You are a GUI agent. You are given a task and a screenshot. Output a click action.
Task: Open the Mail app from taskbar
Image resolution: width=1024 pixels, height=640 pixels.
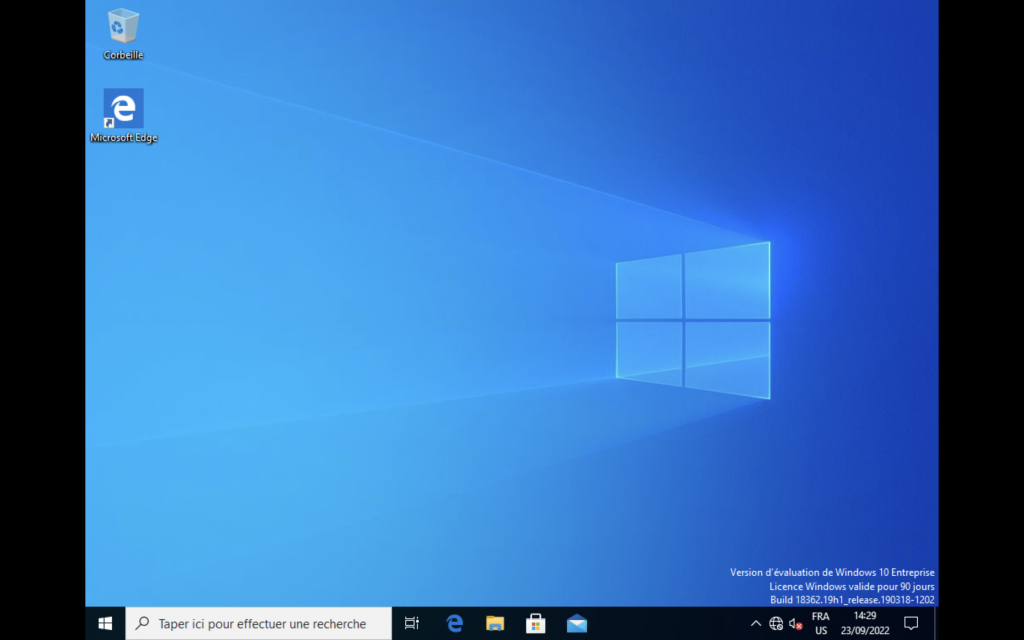577,623
